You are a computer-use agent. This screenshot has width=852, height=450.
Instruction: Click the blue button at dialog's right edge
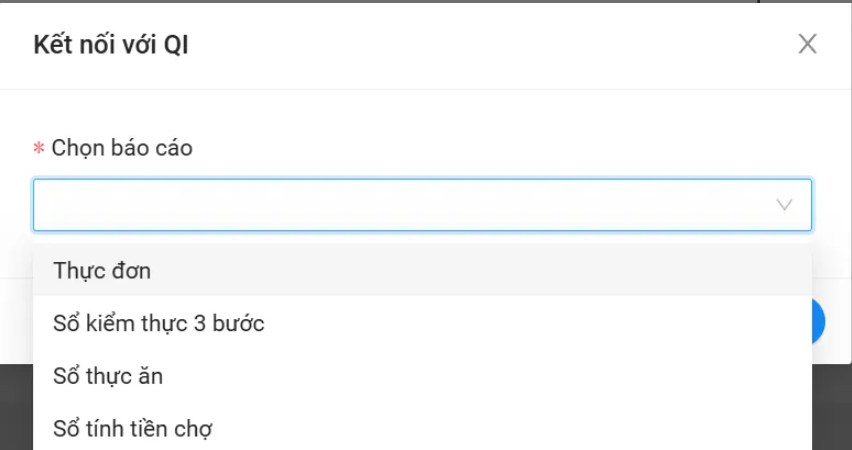point(818,322)
